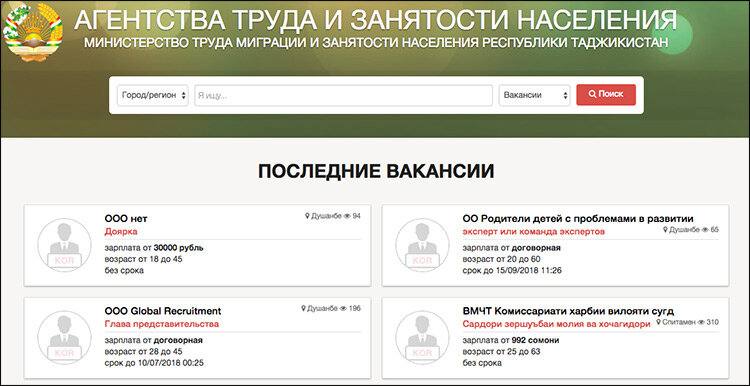Click the site title АГЕНТСТВА ТРУДА И ЗАНЯТОСТИ НАСЕЛЕНИЯ
The width and height of the screenshot is (750, 386).
(375, 20)
